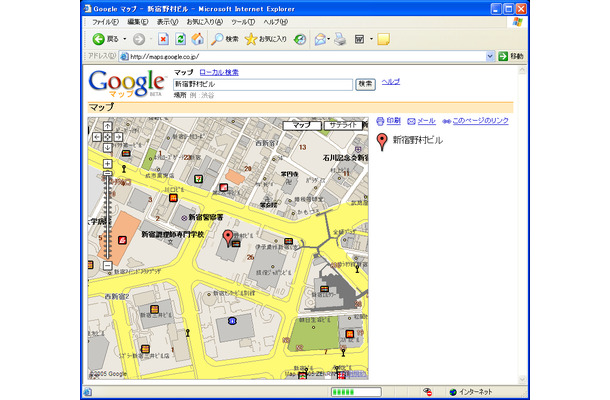
Task: Go to the home page icon
Action: click(198, 39)
